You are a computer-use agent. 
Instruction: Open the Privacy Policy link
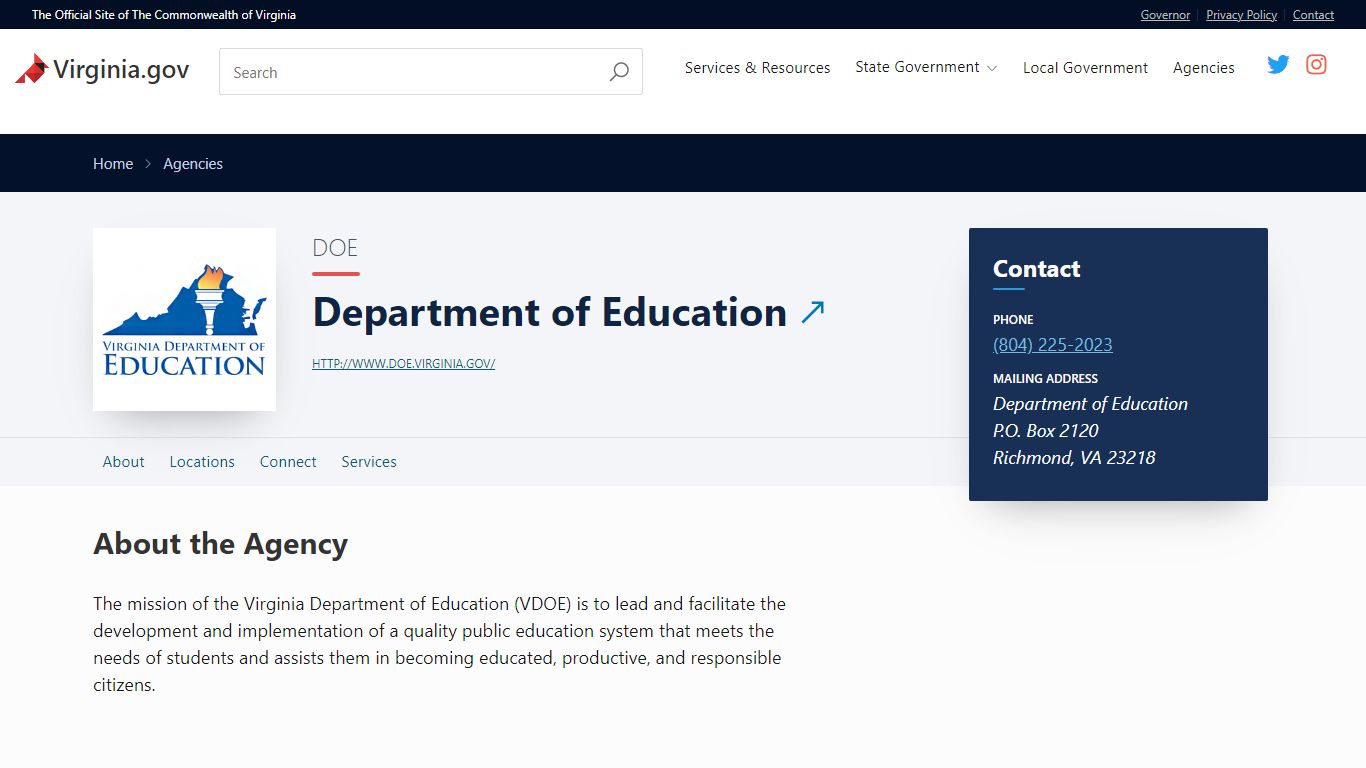pos(1241,15)
